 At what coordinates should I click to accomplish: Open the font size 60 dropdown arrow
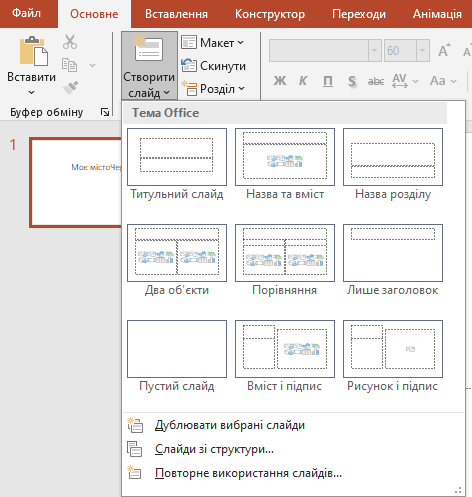[x=423, y=50]
